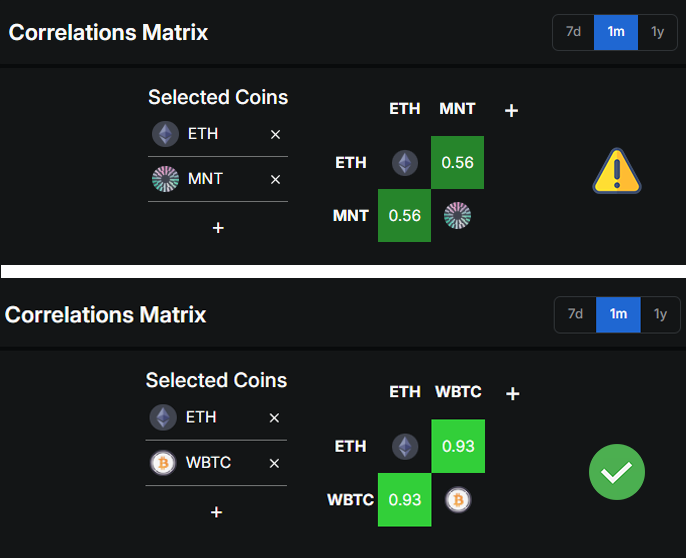Viewport: 686px width, 558px height.
Task: Click WBTC logo in bottom matrix diagonal
Action: [x=458, y=499]
